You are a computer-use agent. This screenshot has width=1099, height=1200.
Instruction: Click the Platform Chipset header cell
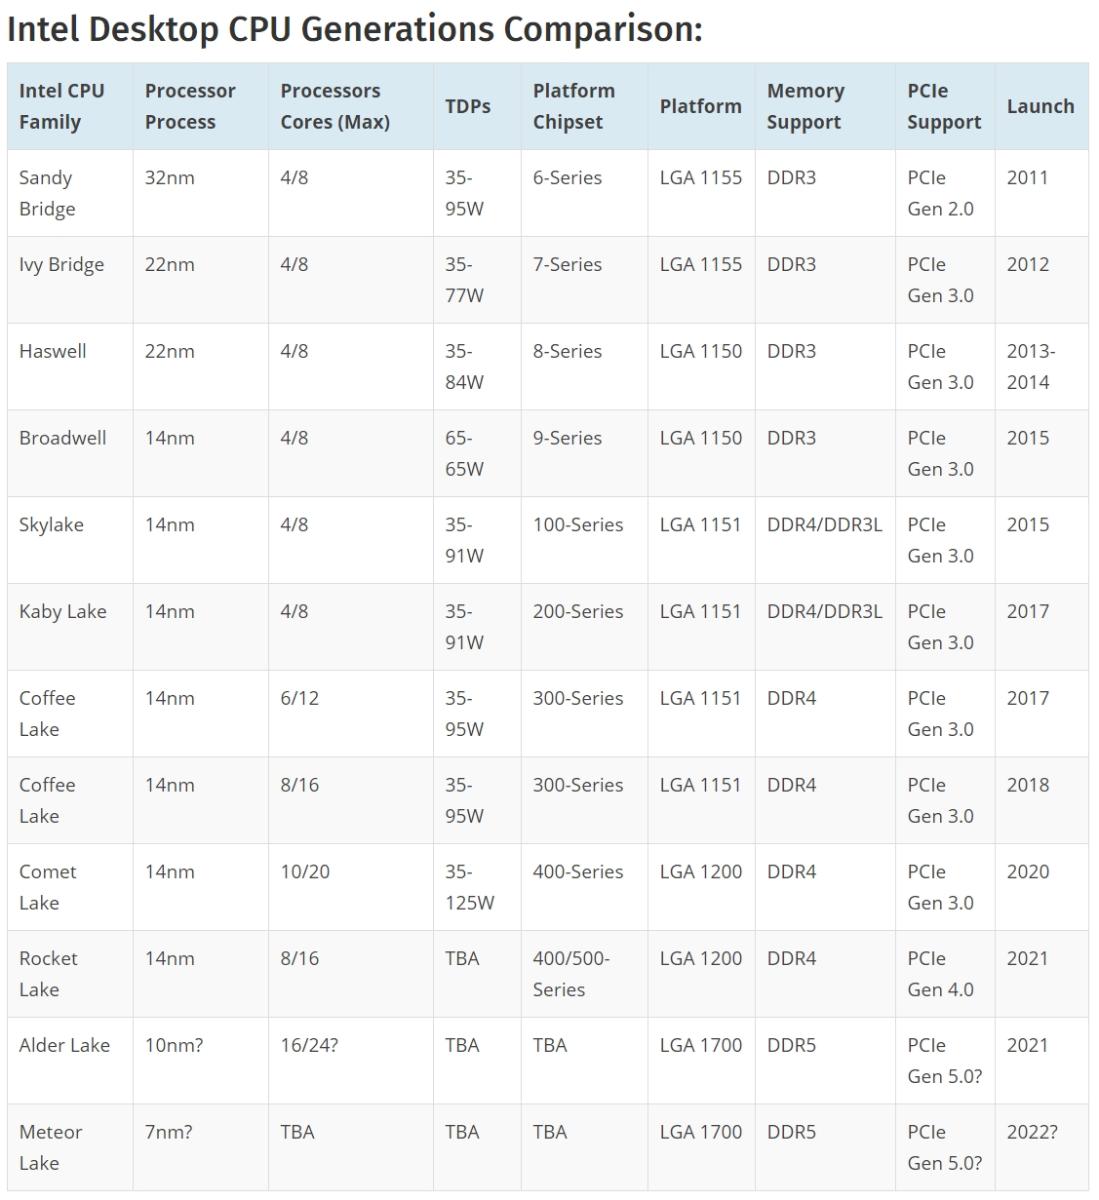[574, 106]
